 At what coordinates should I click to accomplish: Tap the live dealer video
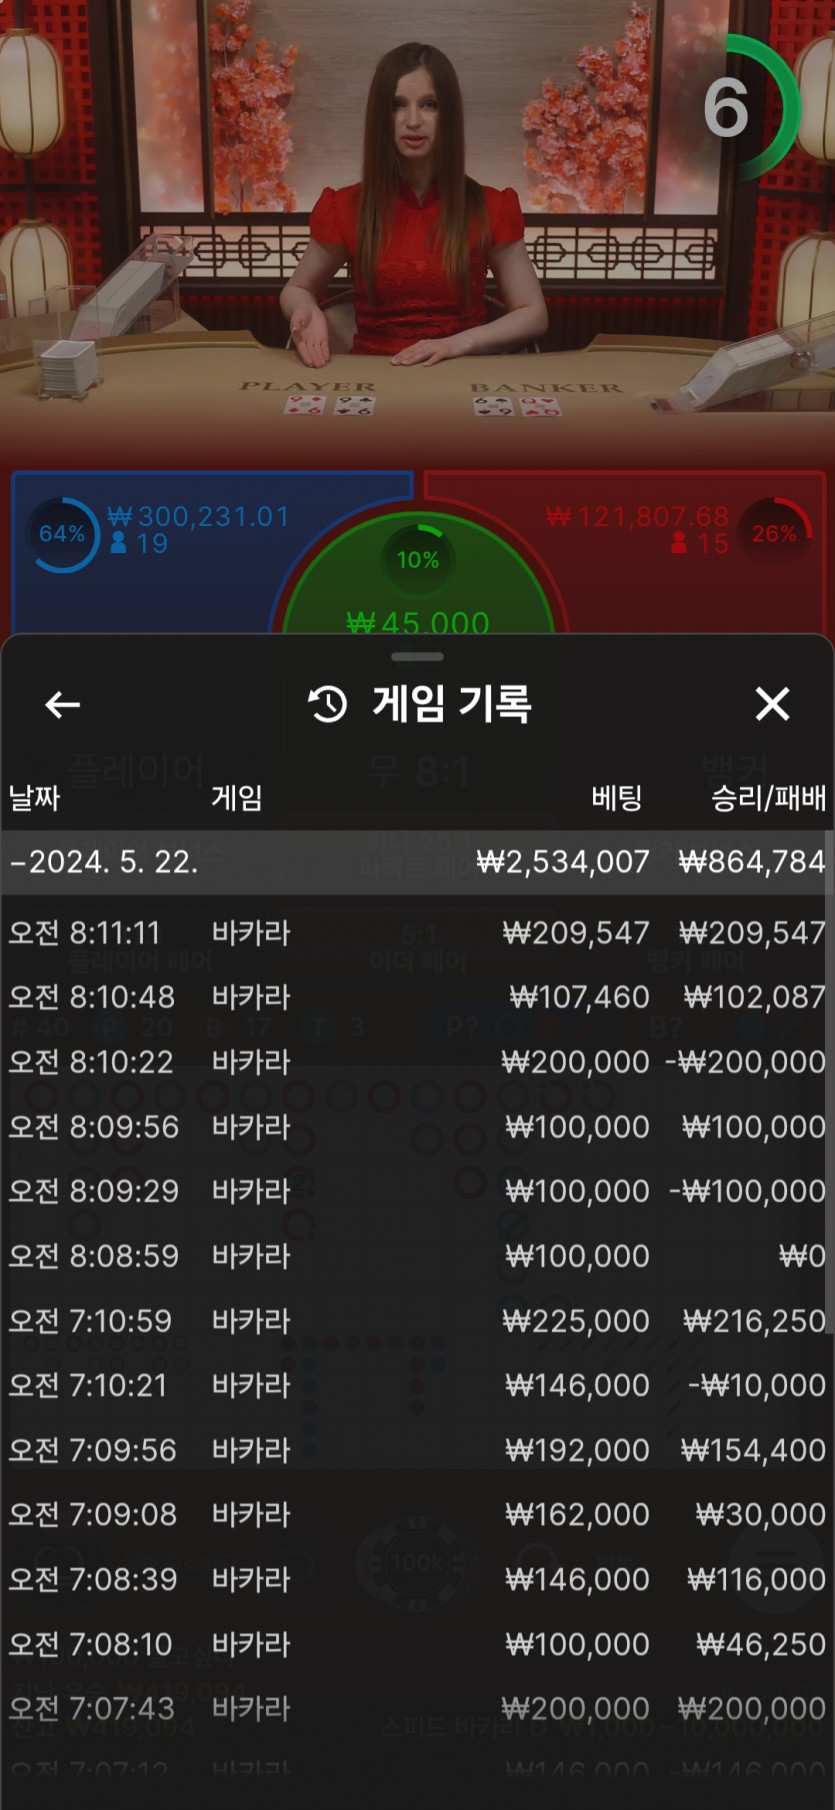click(x=417, y=230)
